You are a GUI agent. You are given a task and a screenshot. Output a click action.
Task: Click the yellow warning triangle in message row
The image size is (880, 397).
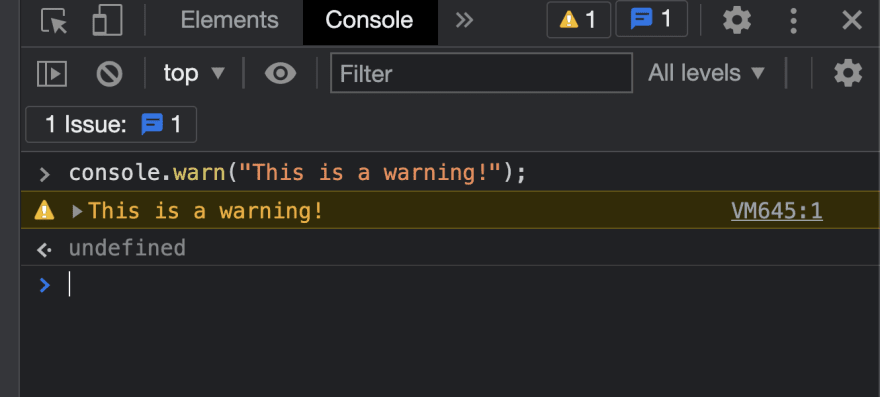coord(44,211)
